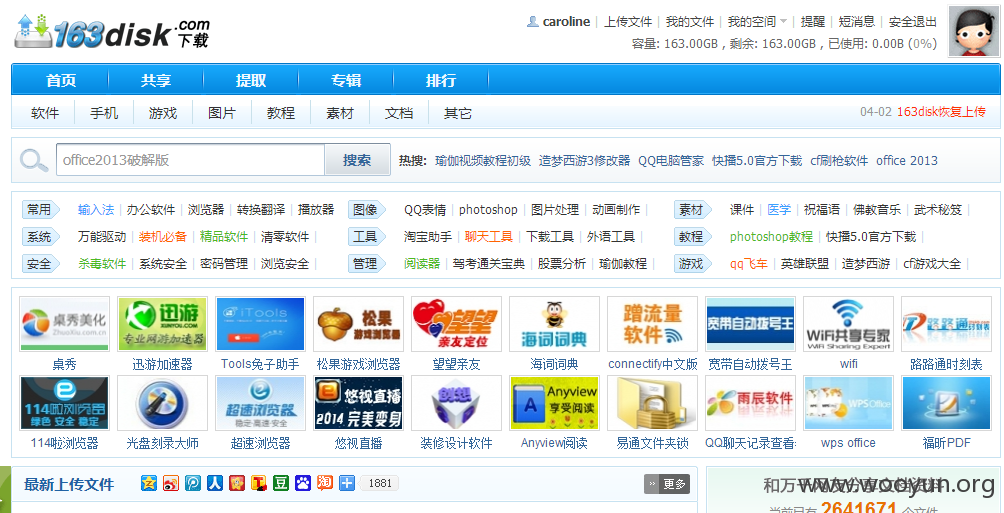Select the 手机 category

[x=104, y=113]
